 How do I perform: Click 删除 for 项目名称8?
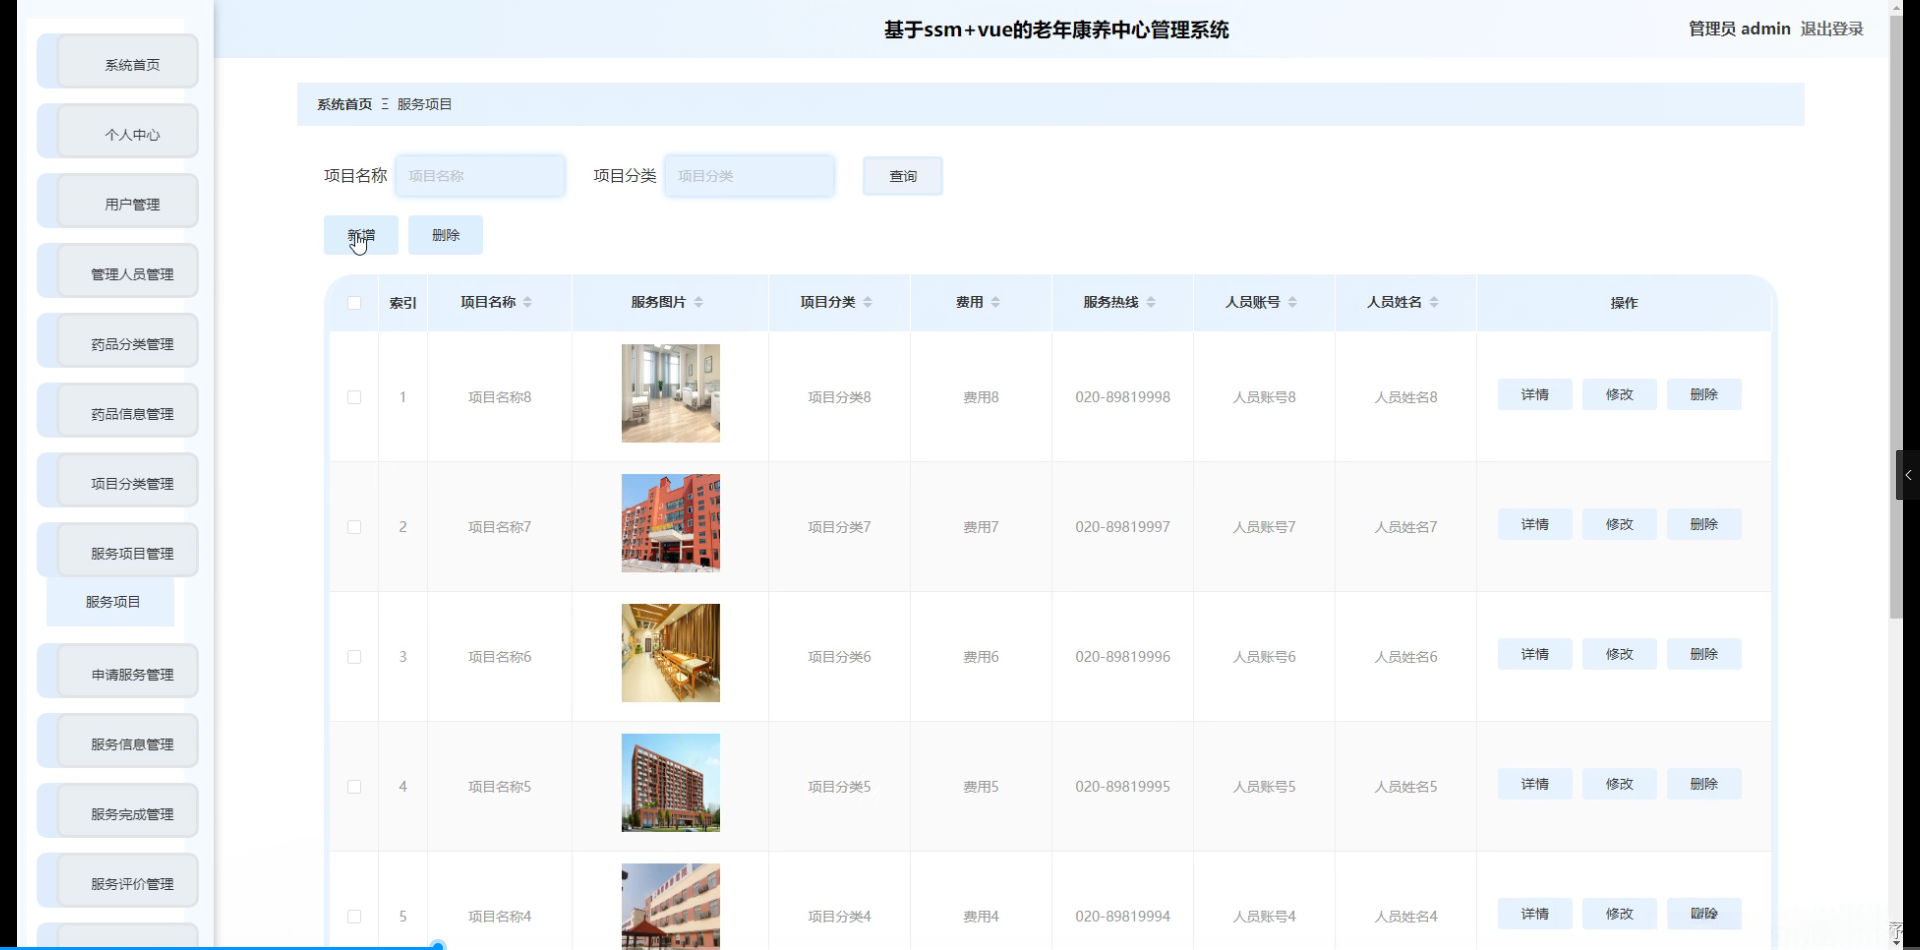coord(1704,395)
